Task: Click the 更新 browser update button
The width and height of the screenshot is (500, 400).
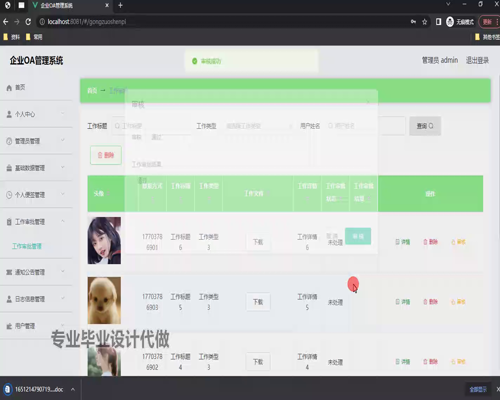Action: (489, 22)
